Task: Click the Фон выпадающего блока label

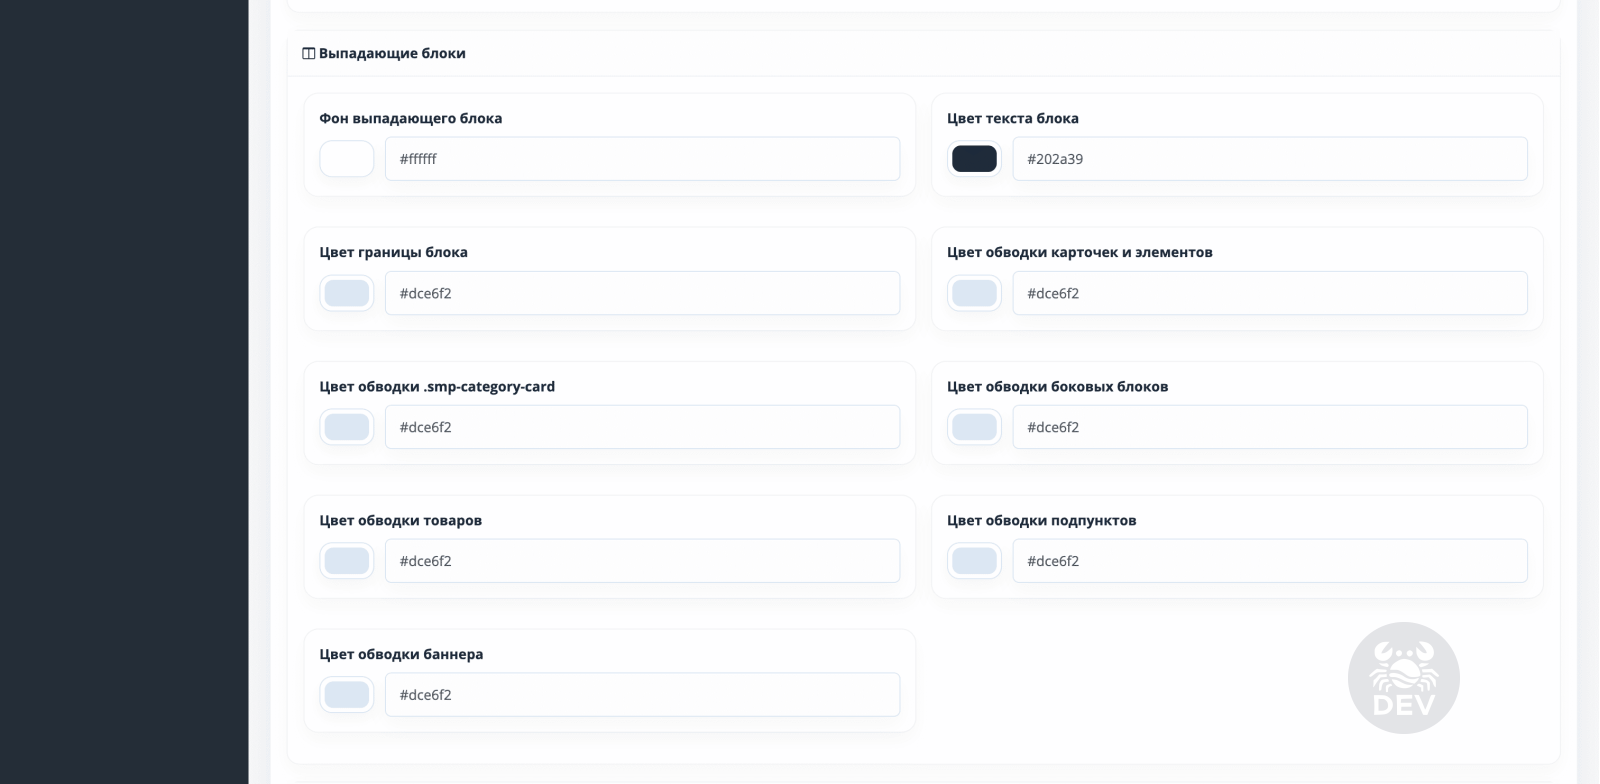Action: click(411, 118)
